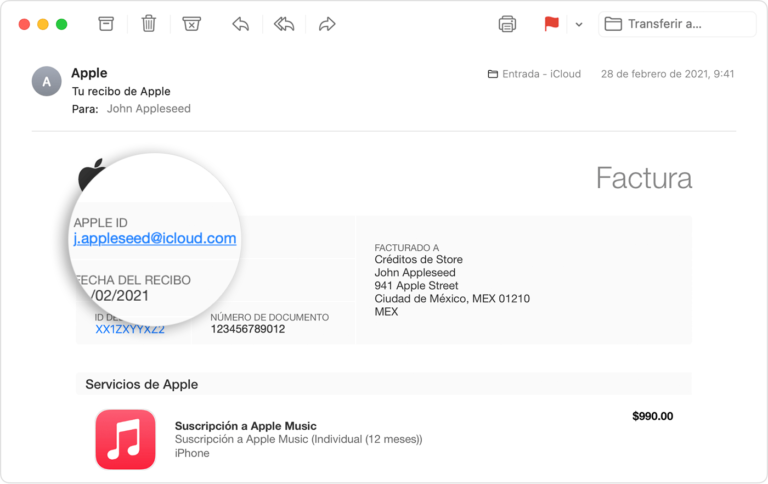
Task: Click the Apple Music app icon
Action: 125,439
